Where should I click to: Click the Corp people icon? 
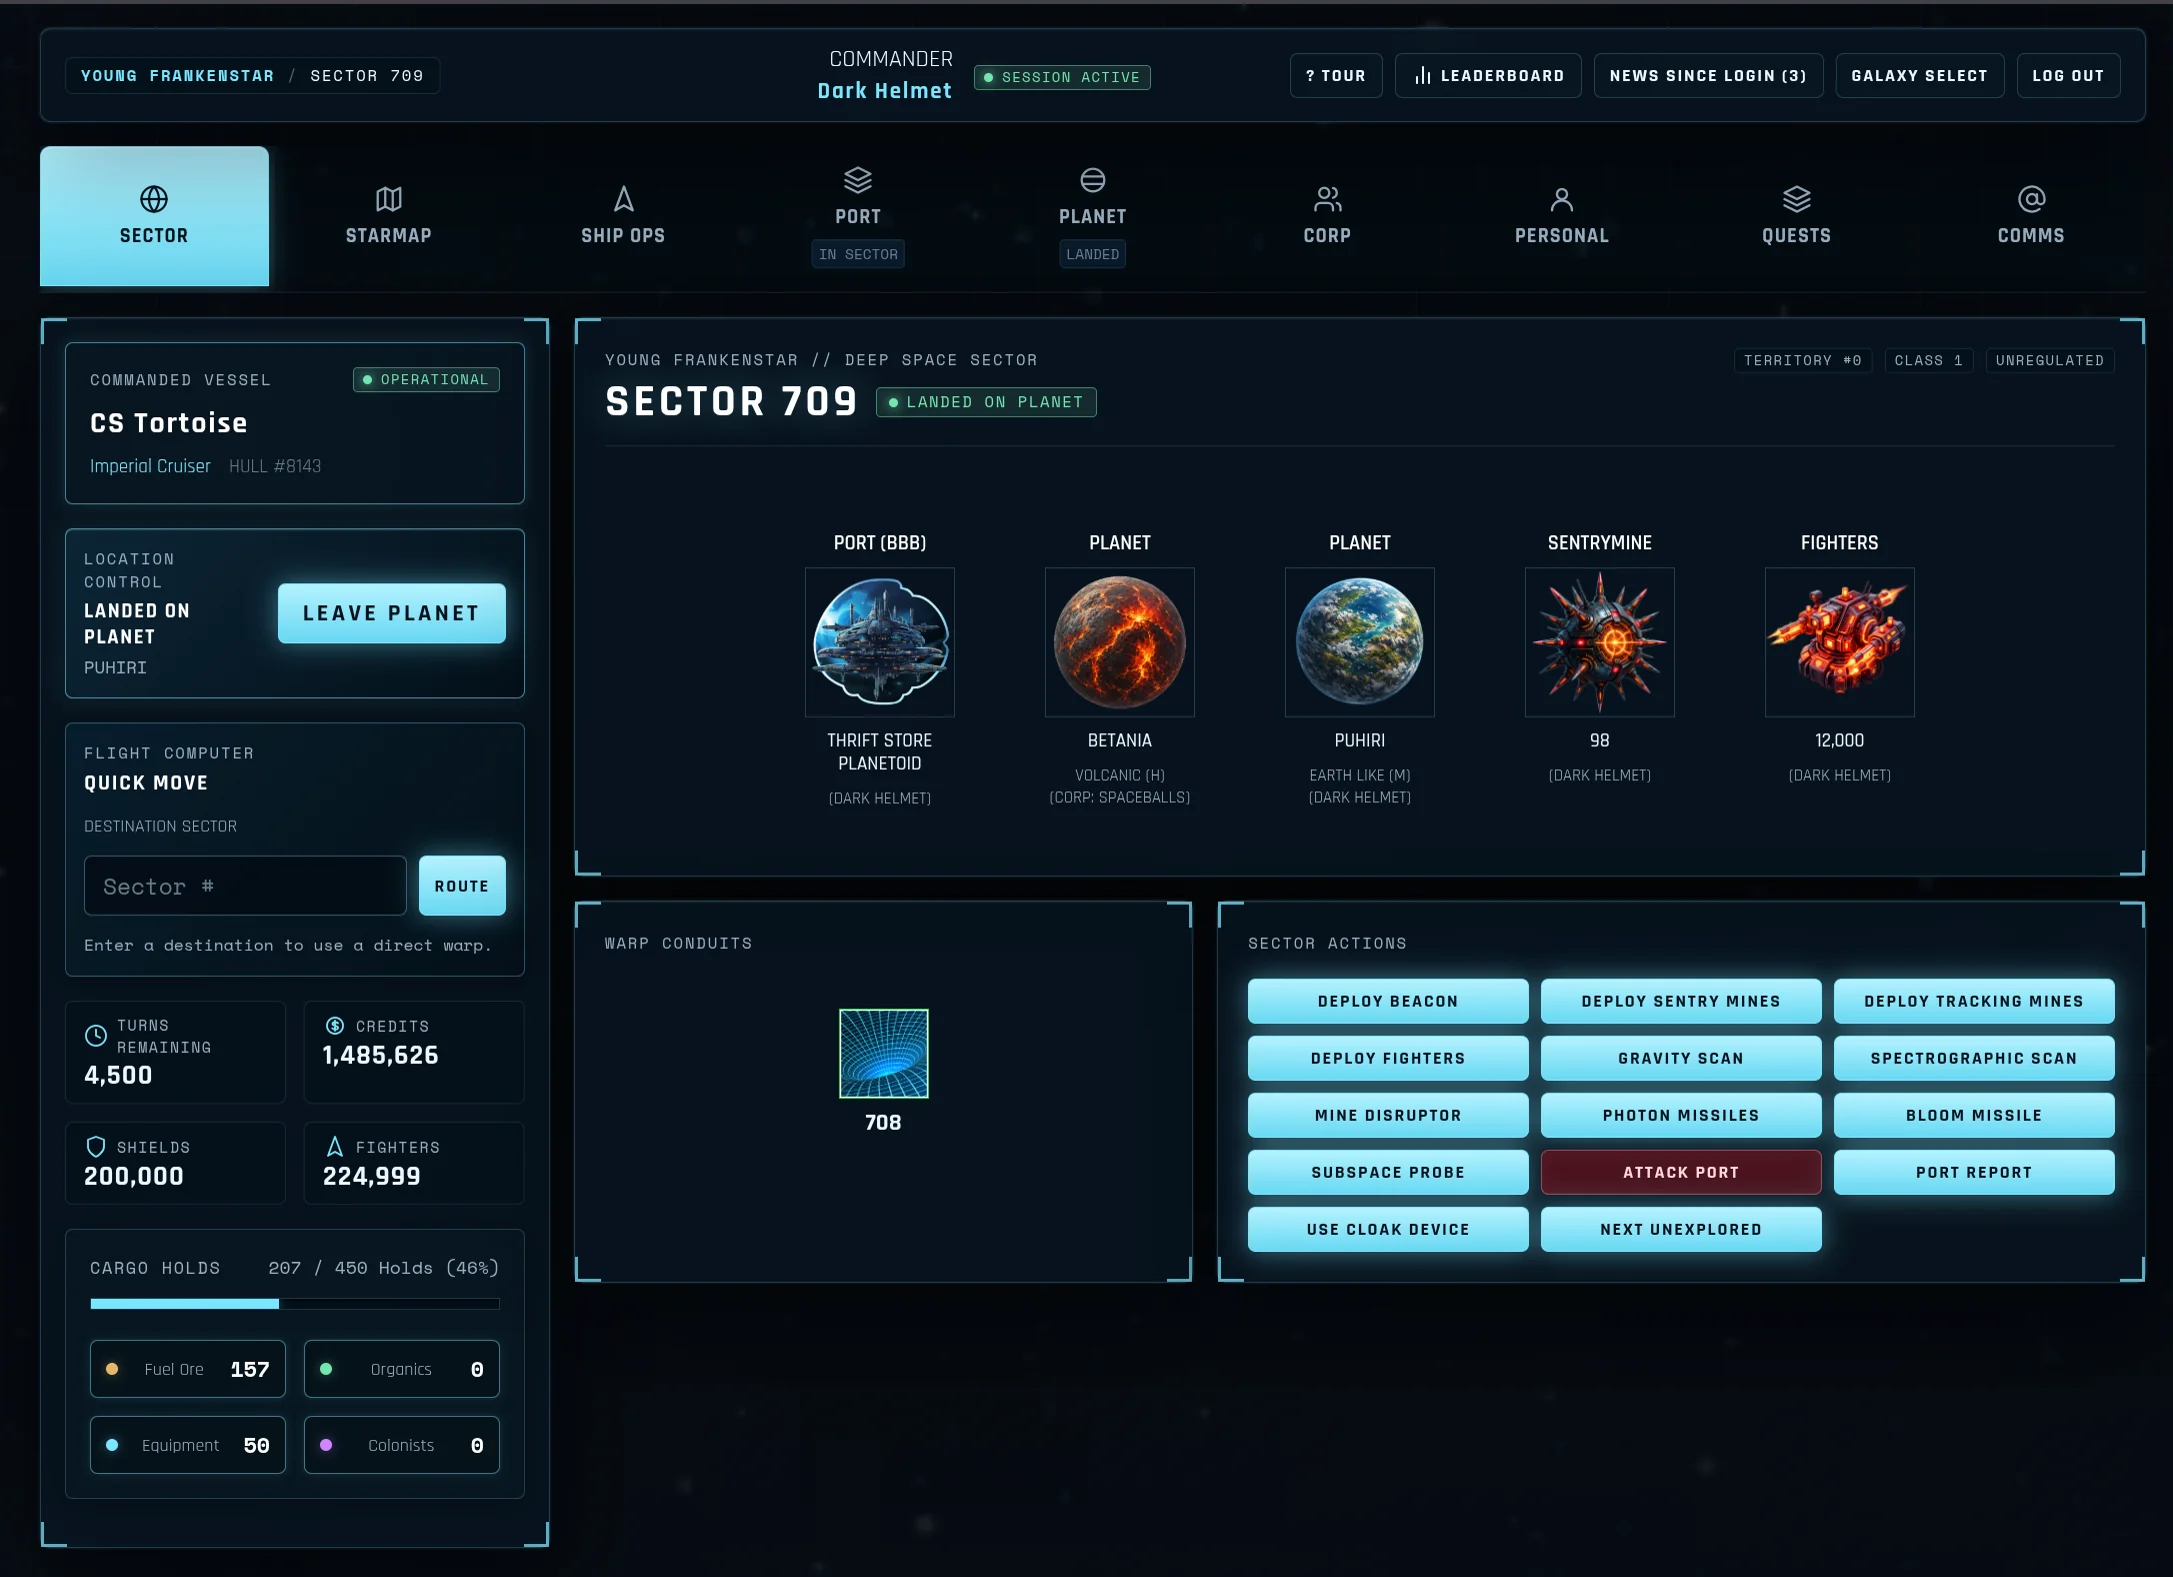(1327, 199)
